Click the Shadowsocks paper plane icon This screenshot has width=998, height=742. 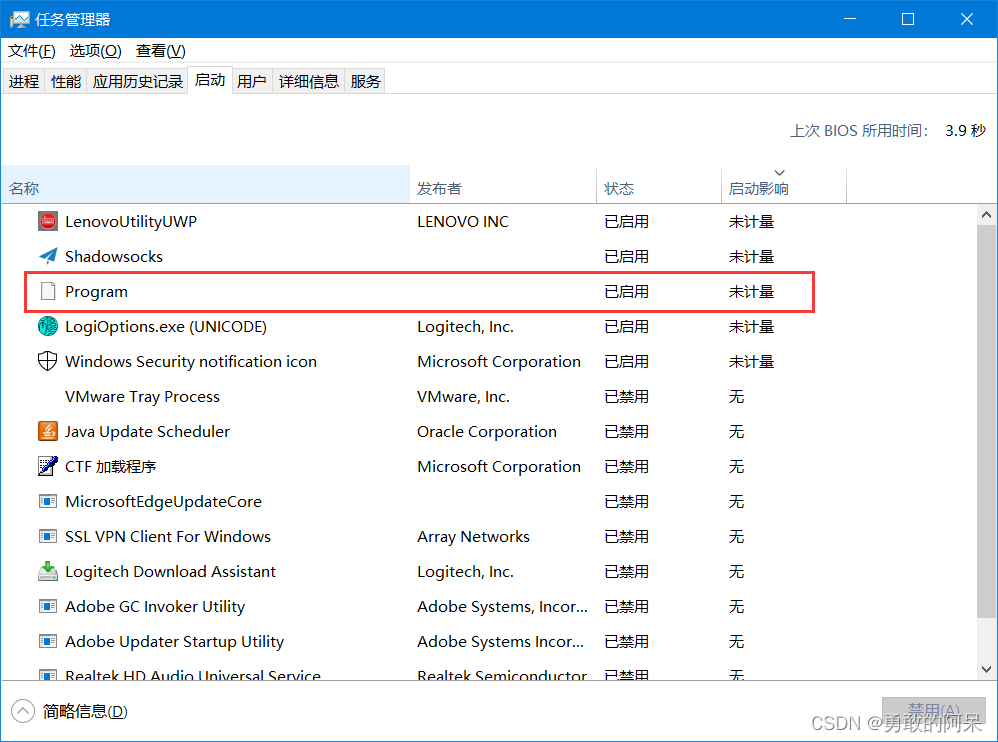48,256
